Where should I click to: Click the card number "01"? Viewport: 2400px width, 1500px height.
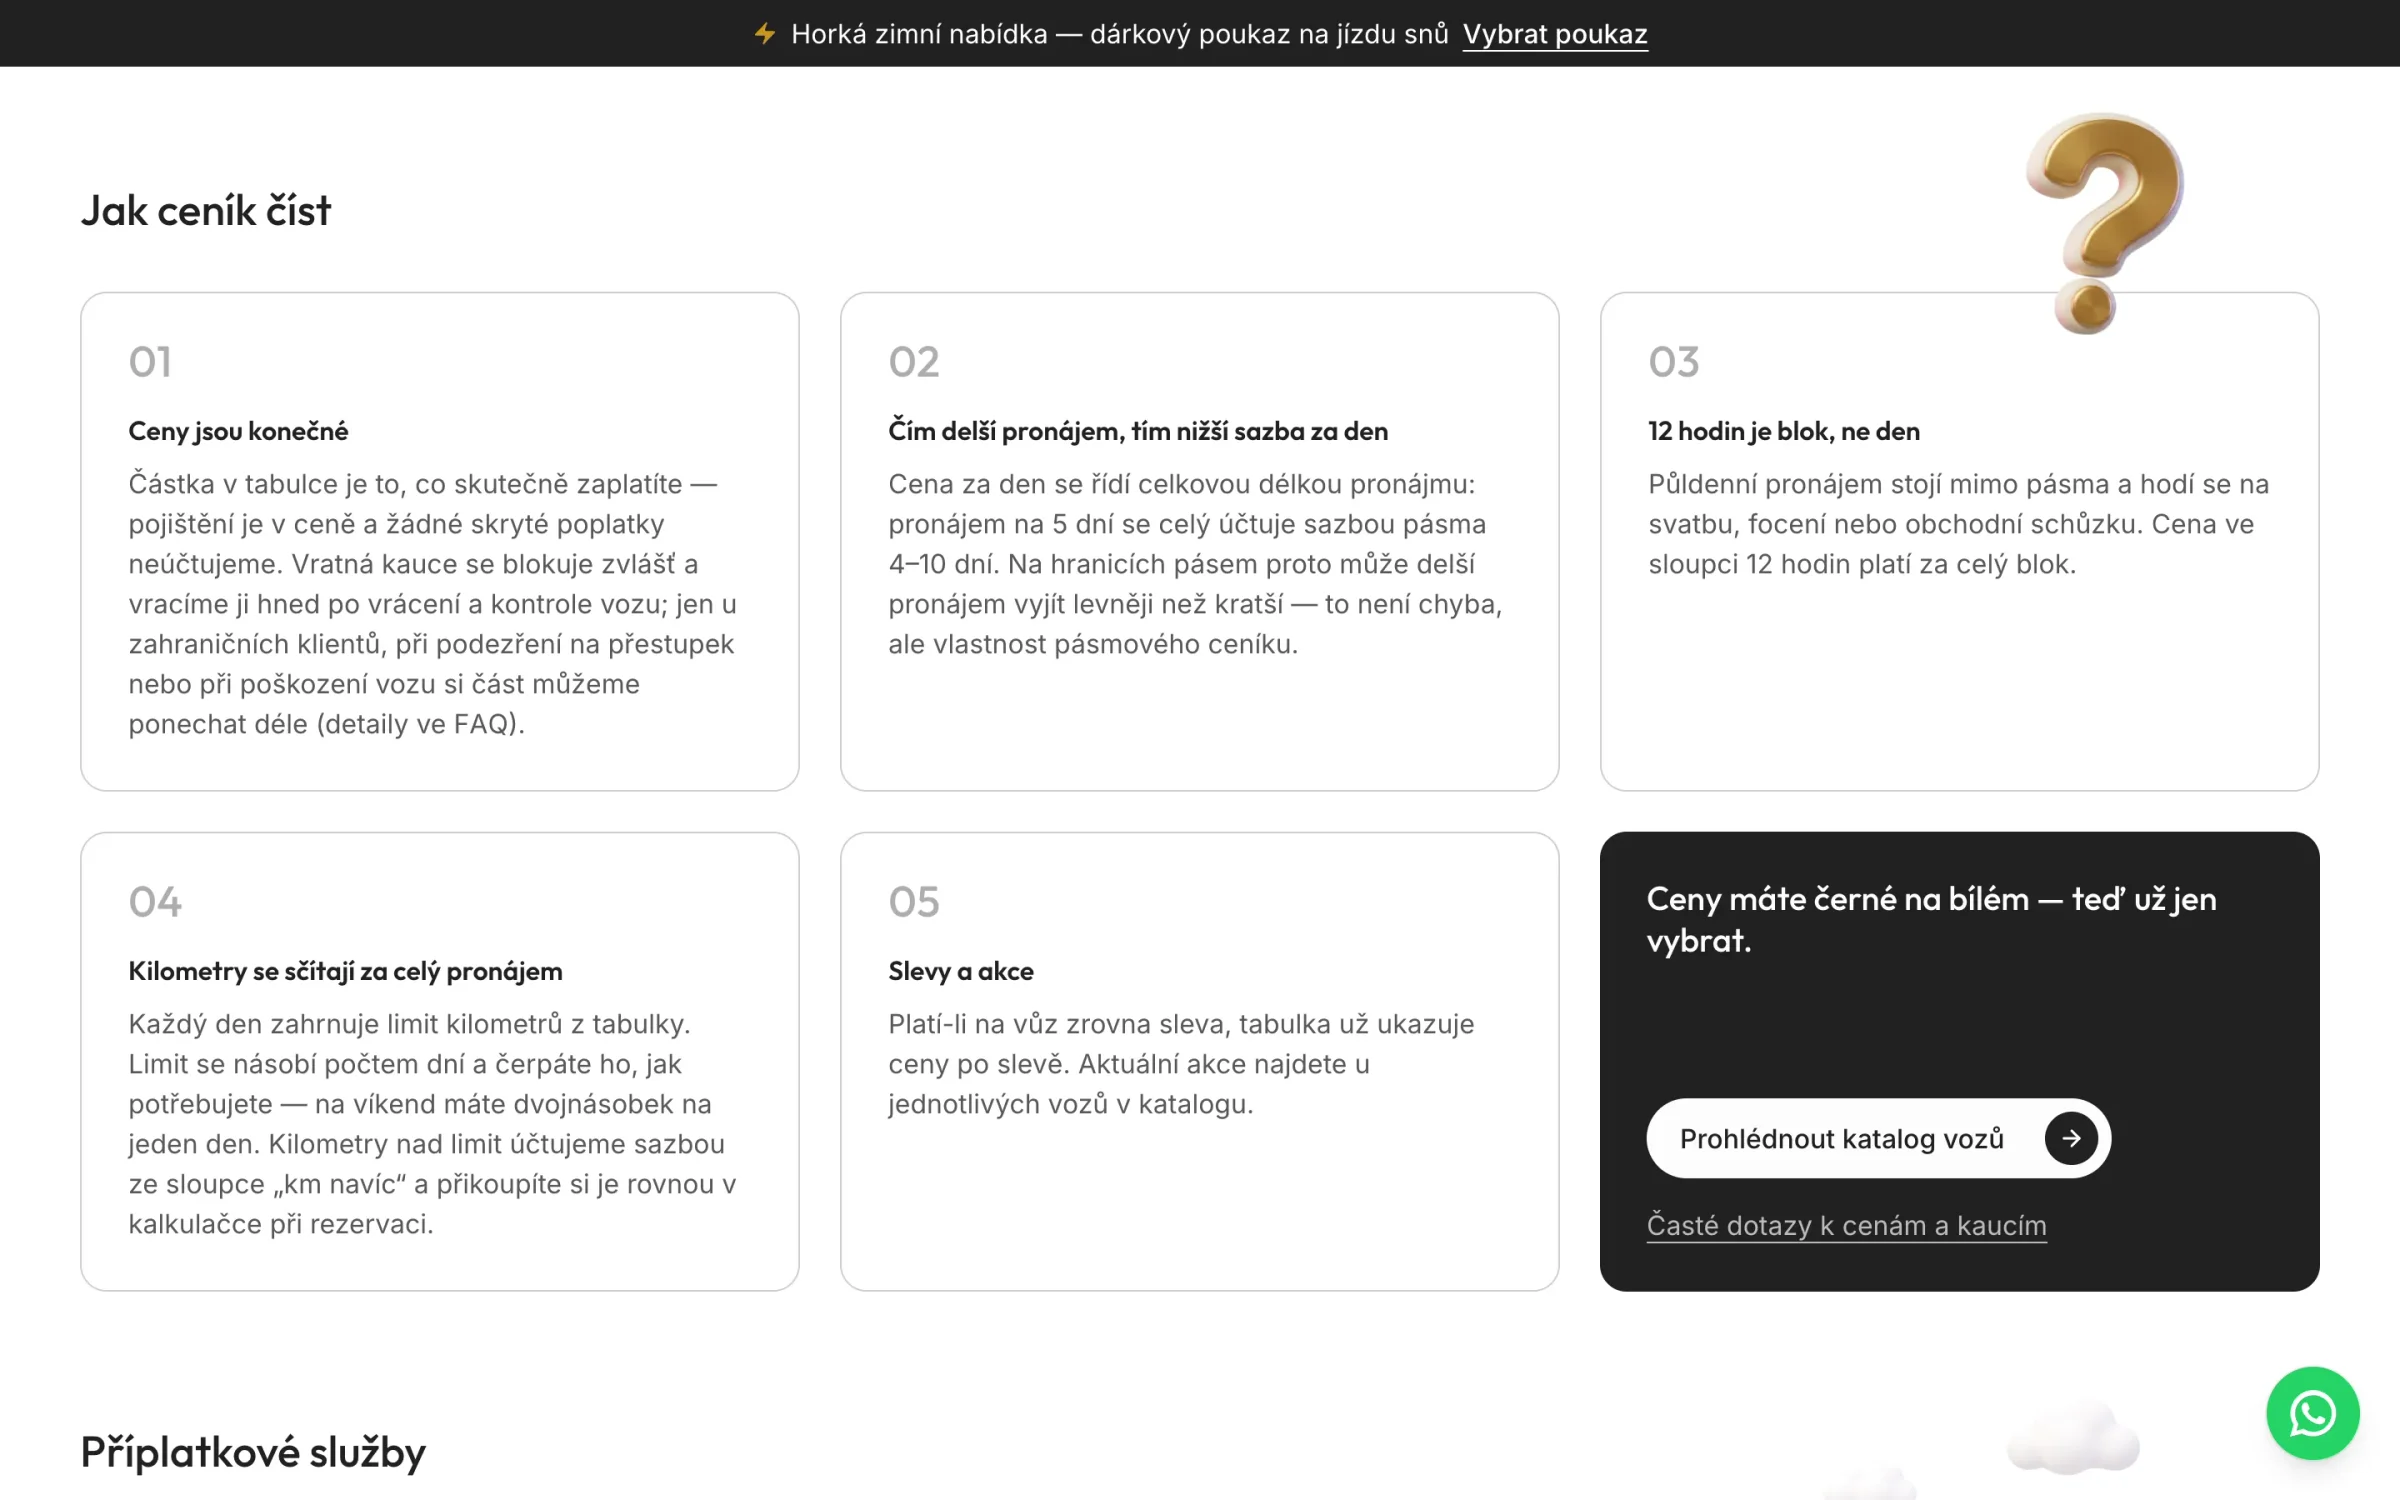tap(150, 362)
